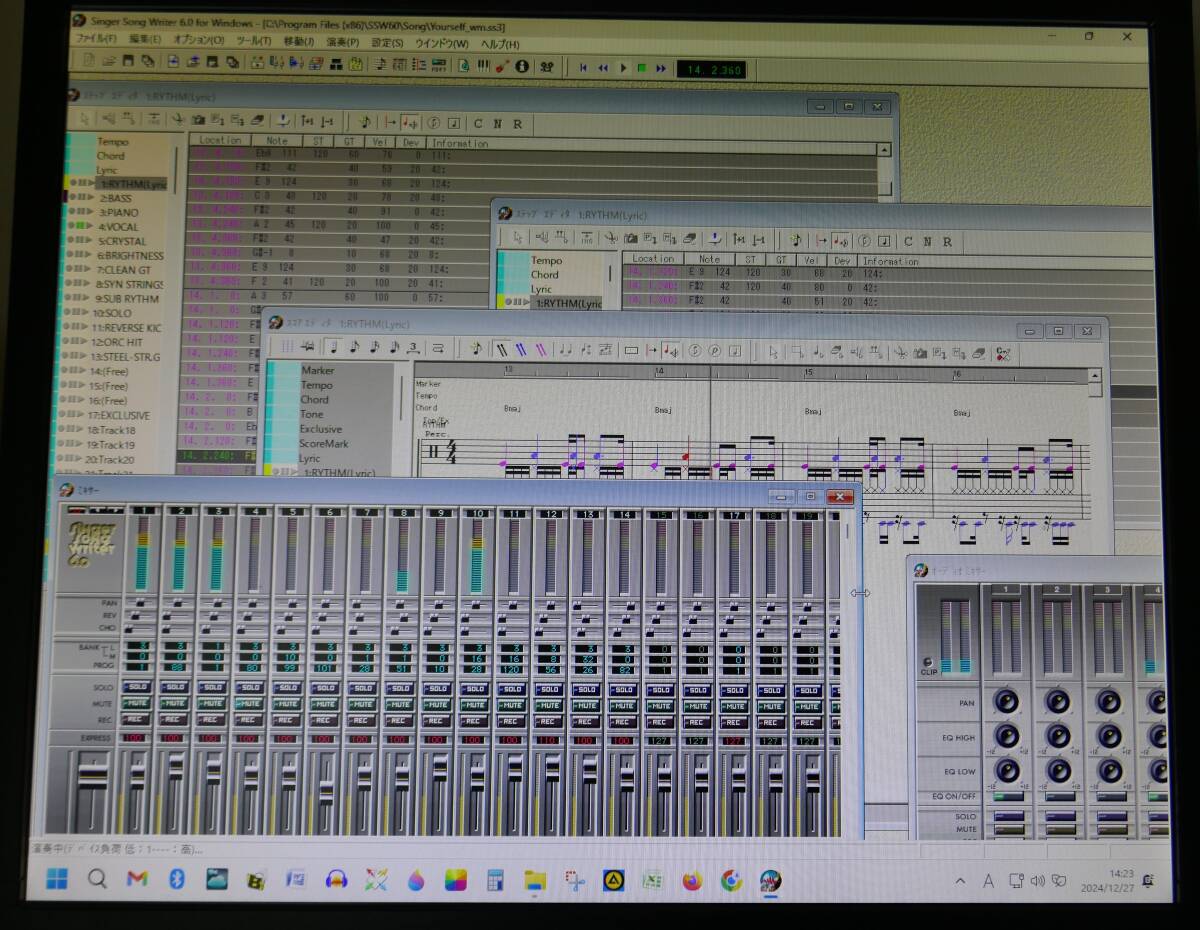Open the オプション(O) menu

point(199,40)
